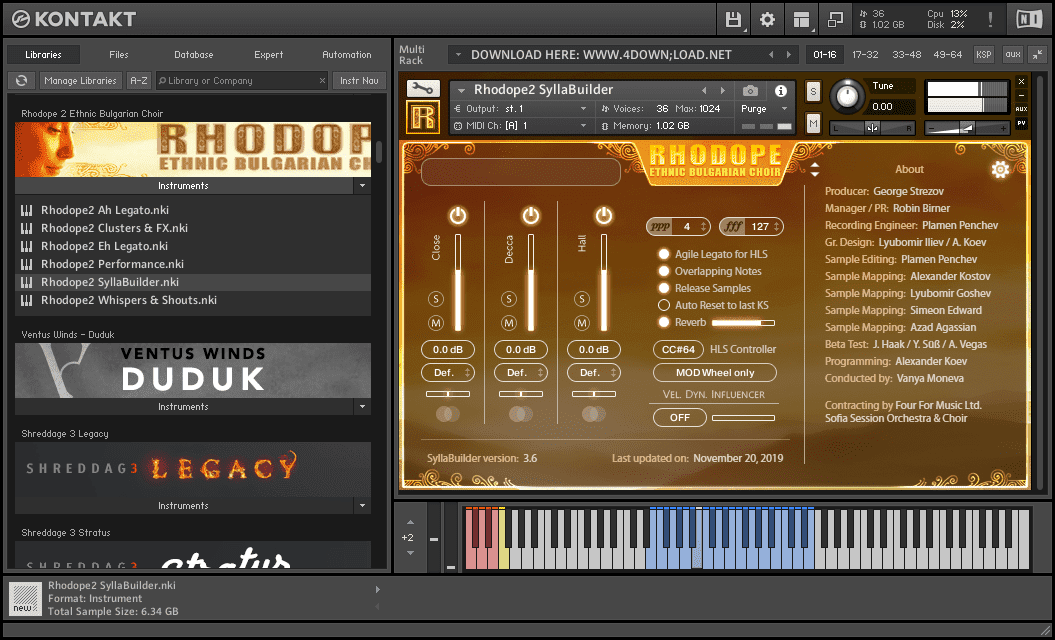Toggle Release Samples option

[664, 288]
